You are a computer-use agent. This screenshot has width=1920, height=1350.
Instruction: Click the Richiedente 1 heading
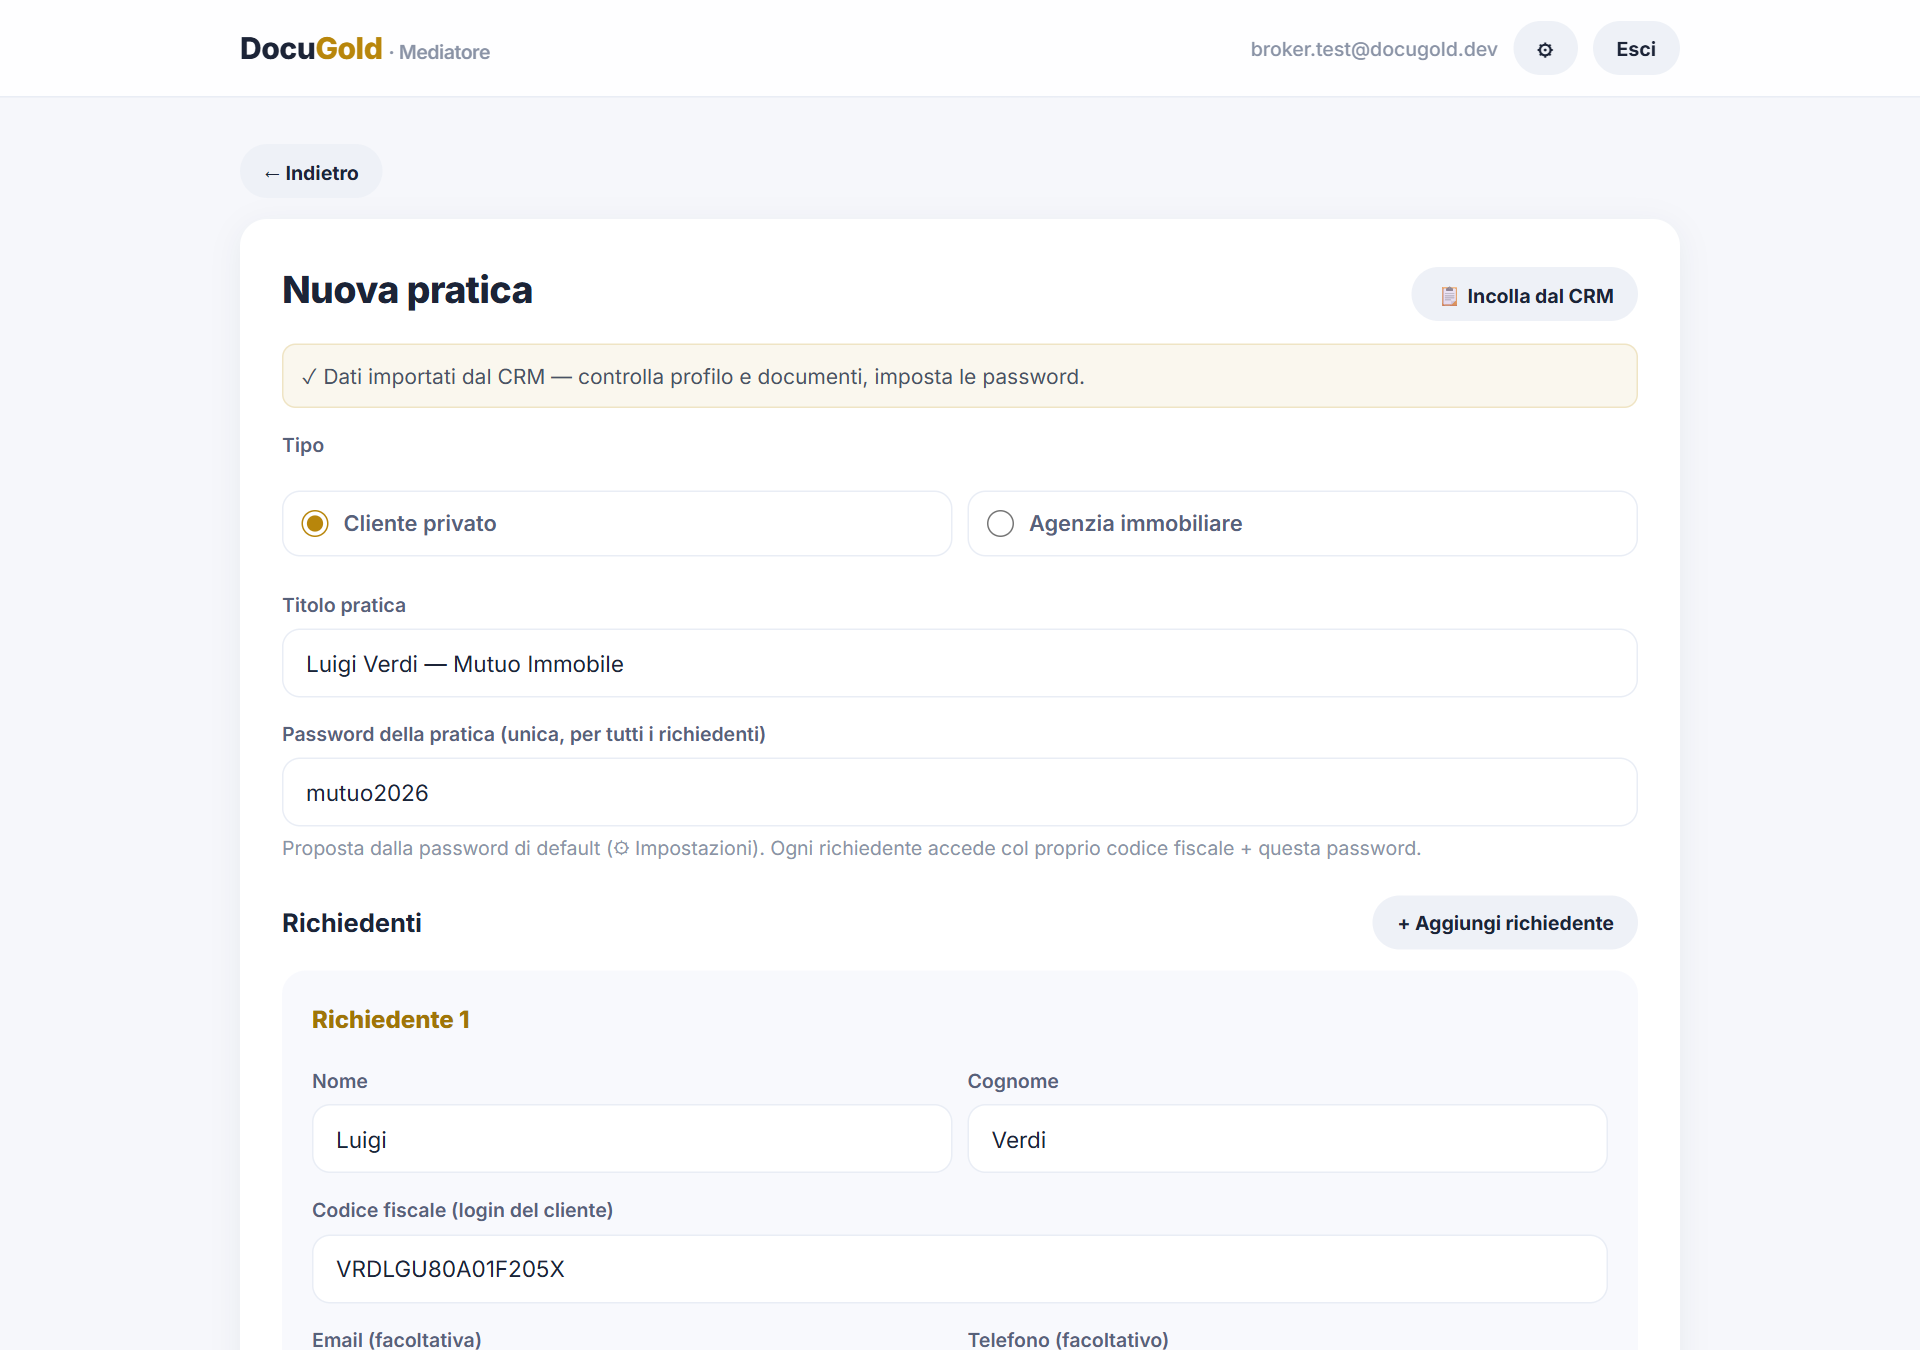(x=391, y=1019)
